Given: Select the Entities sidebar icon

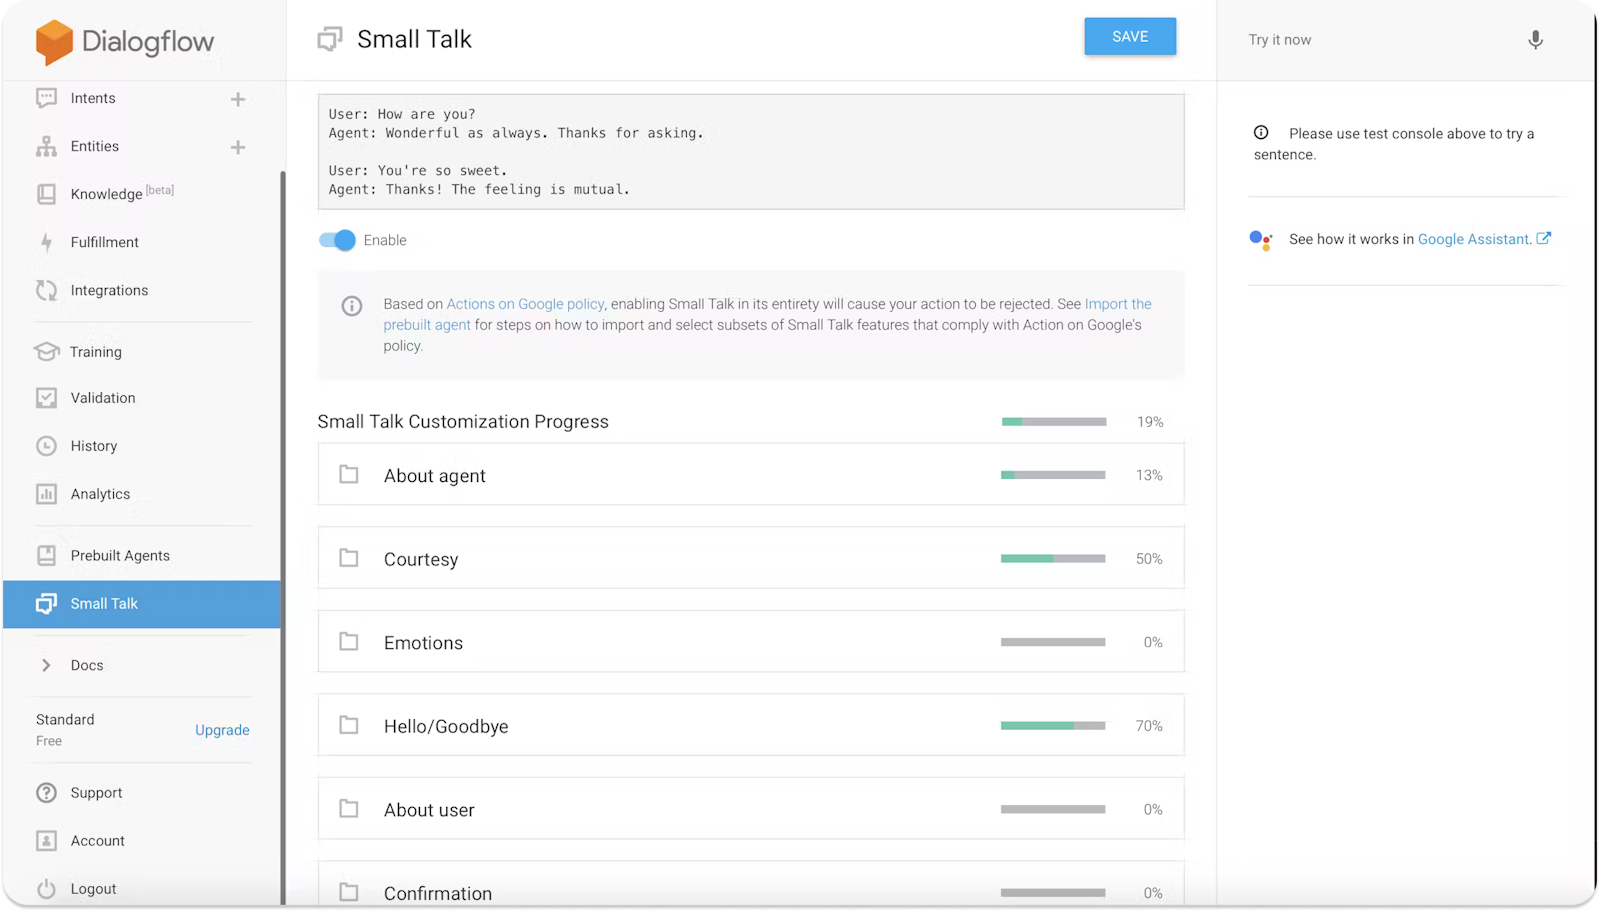Looking at the screenshot, I should pyautogui.click(x=46, y=146).
